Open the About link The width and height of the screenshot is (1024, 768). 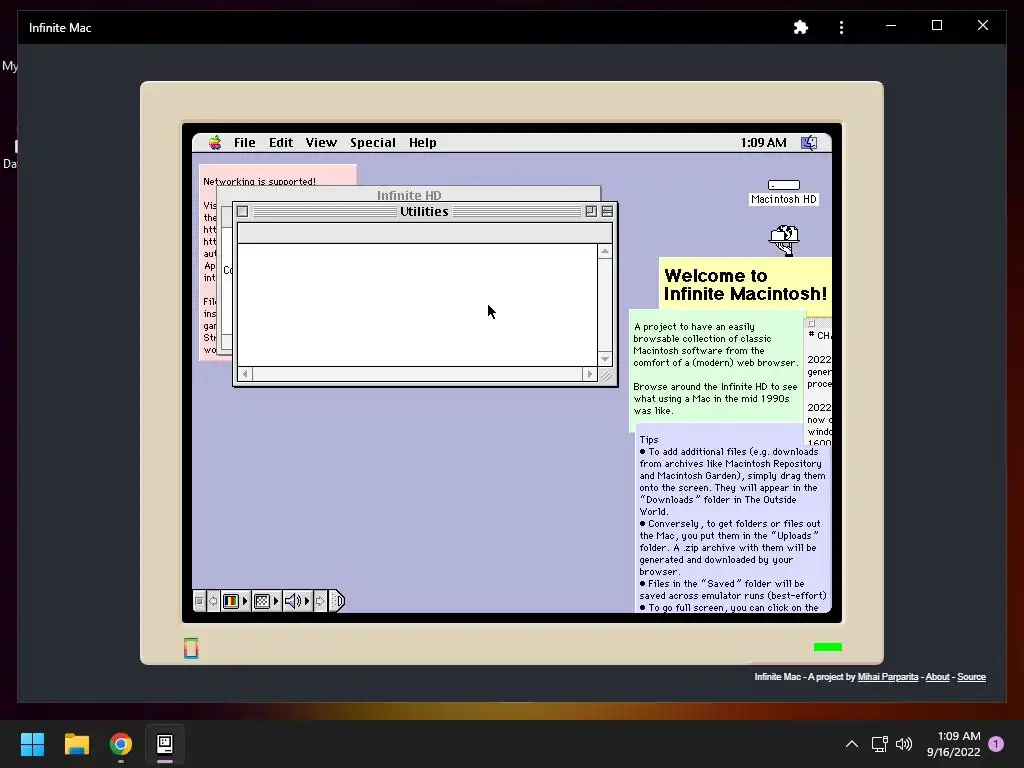(937, 677)
